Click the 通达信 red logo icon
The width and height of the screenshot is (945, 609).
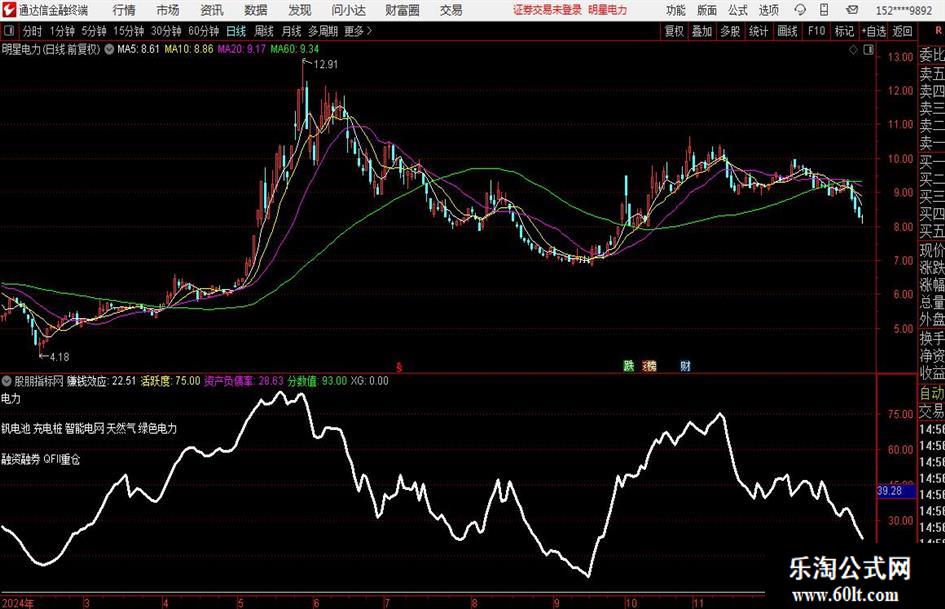[9, 10]
